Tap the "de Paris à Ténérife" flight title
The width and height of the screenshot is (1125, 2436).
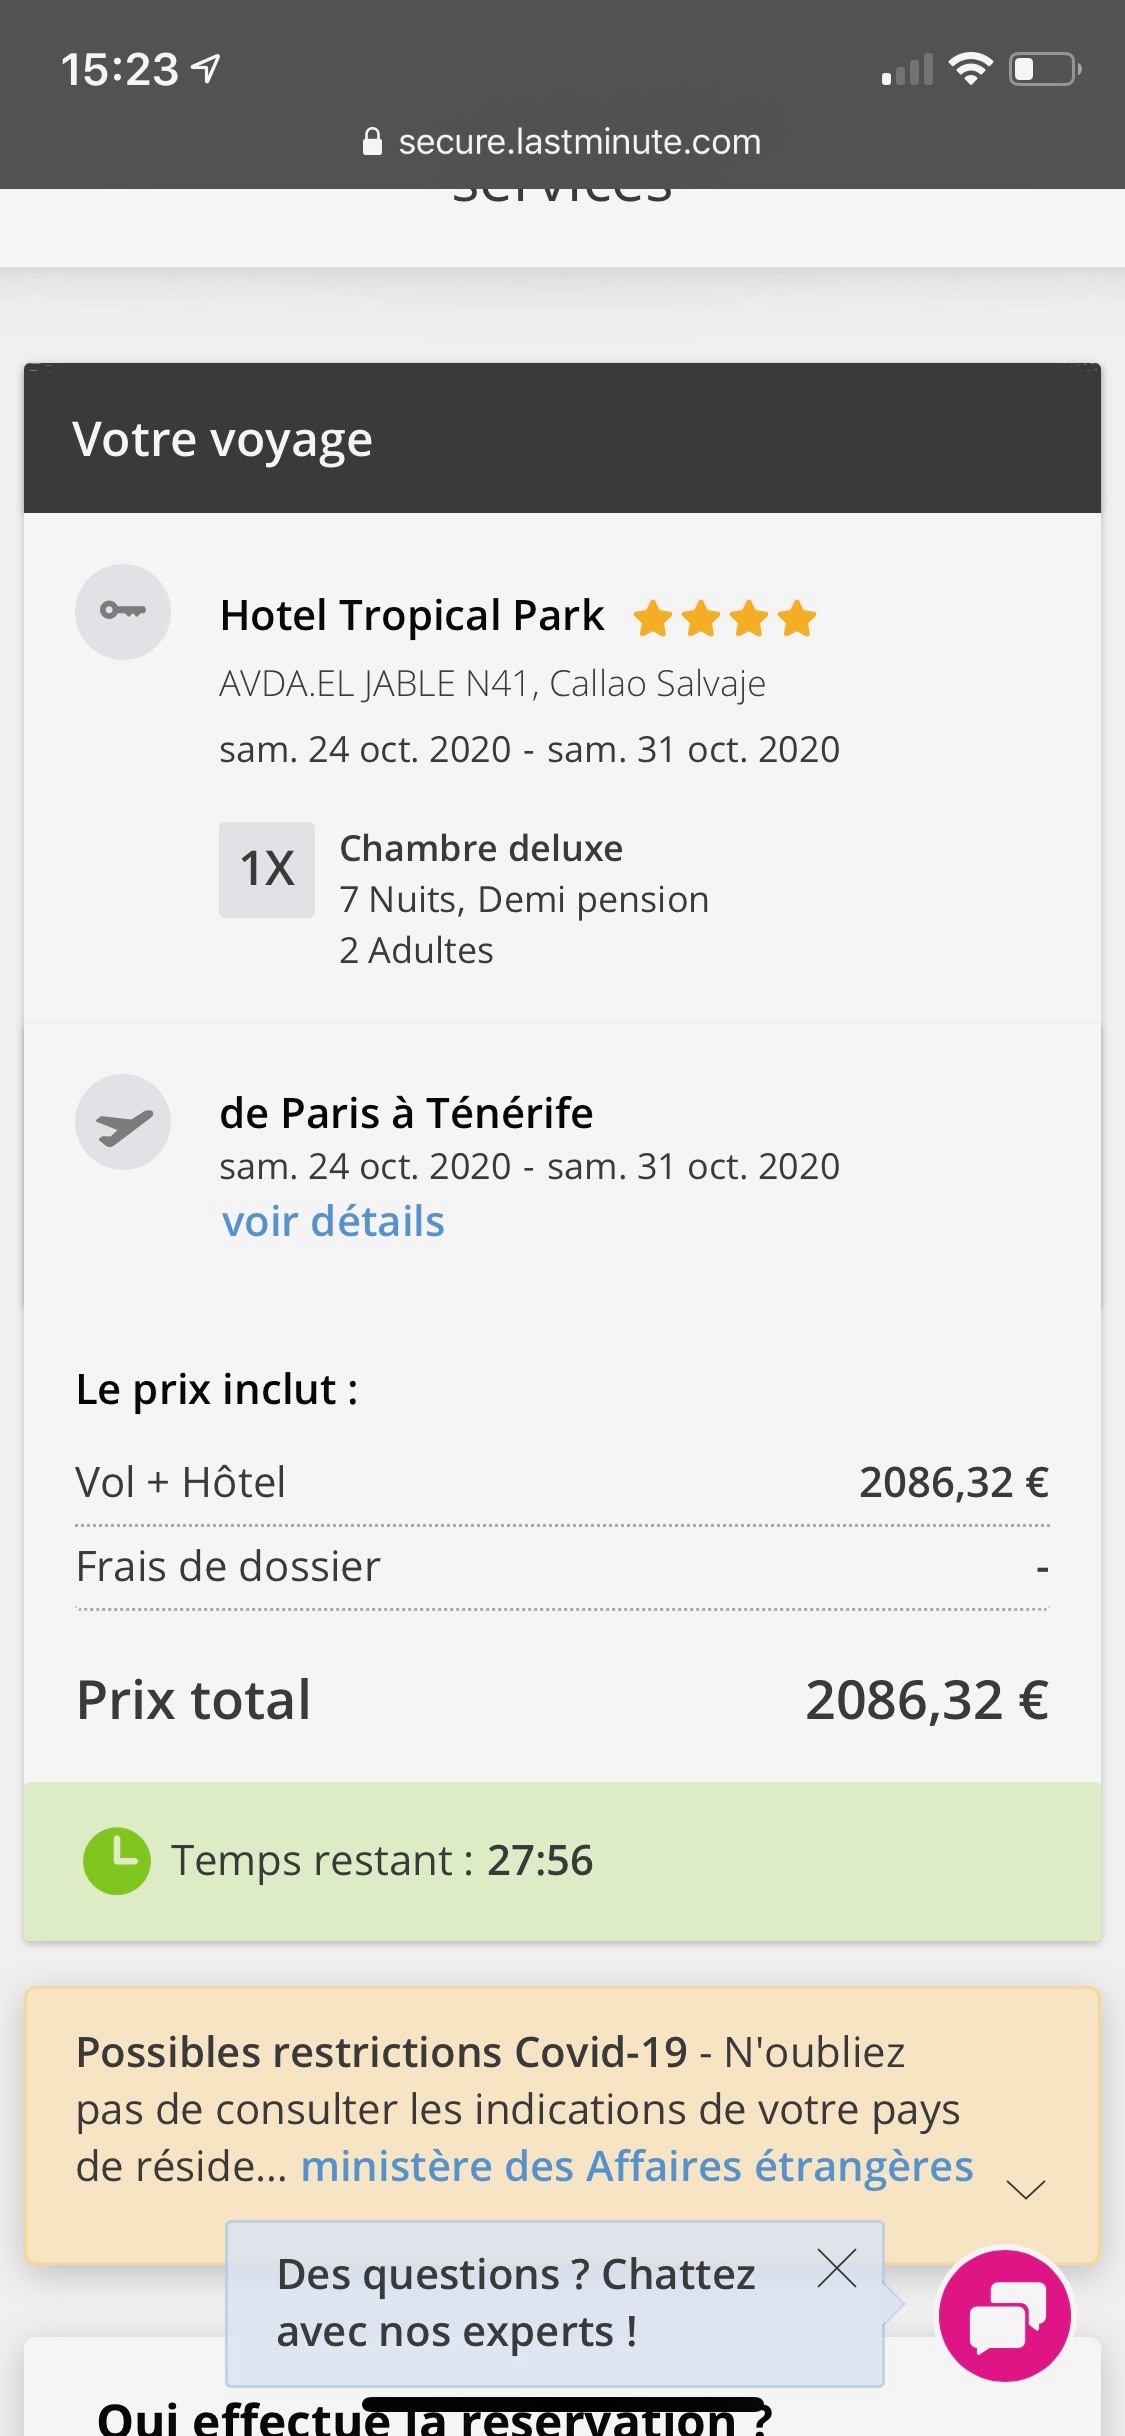406,1113
